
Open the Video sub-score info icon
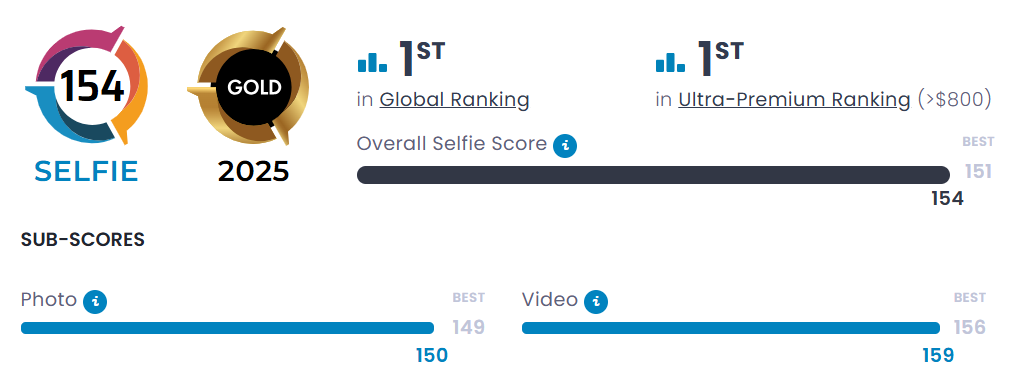(596, 301)
